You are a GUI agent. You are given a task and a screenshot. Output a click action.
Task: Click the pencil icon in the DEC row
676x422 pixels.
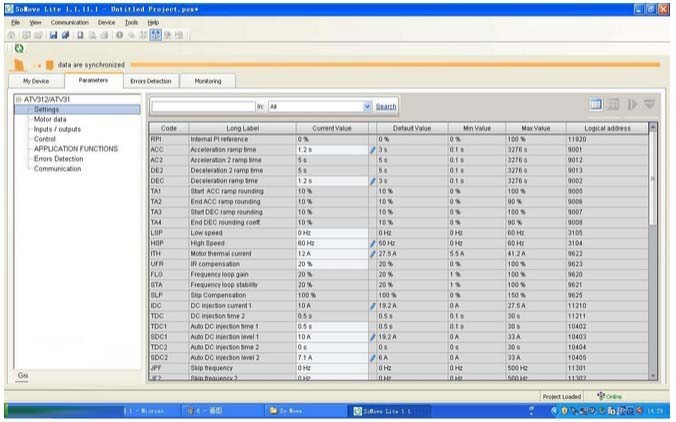coord(372,181)
